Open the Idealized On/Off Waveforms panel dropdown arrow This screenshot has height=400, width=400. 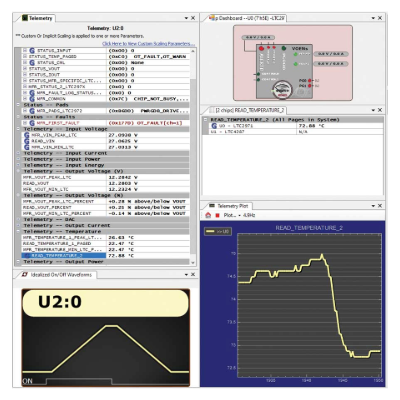pos(186,275)
